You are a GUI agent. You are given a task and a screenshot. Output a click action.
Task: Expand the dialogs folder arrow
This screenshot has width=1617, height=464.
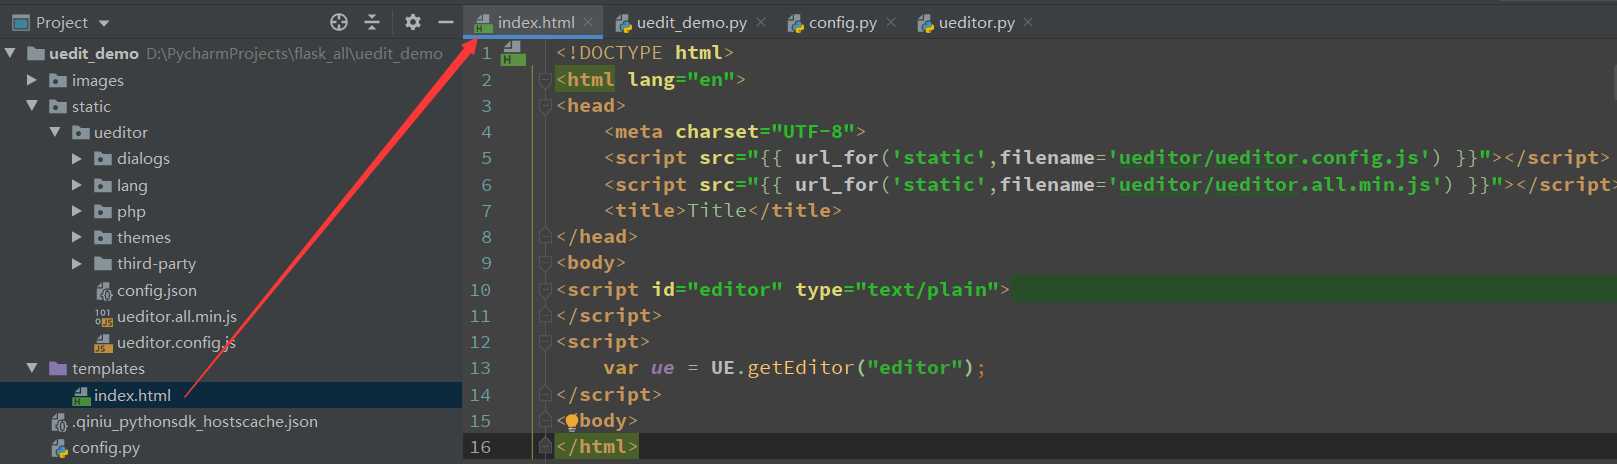click(x=77, y=158)
